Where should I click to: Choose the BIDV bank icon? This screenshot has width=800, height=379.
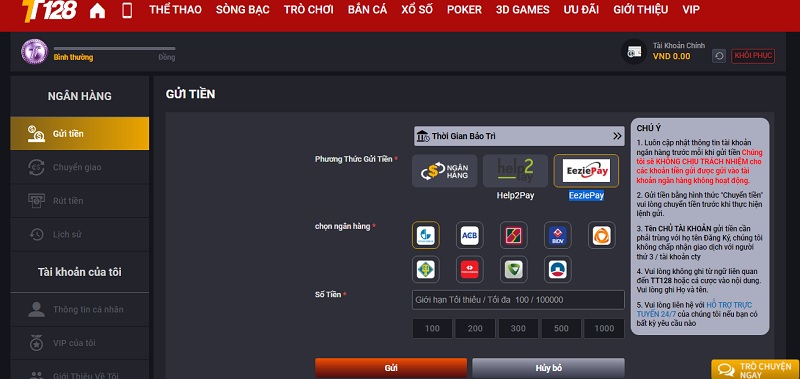pyautogui.click(x=558, y=235)
